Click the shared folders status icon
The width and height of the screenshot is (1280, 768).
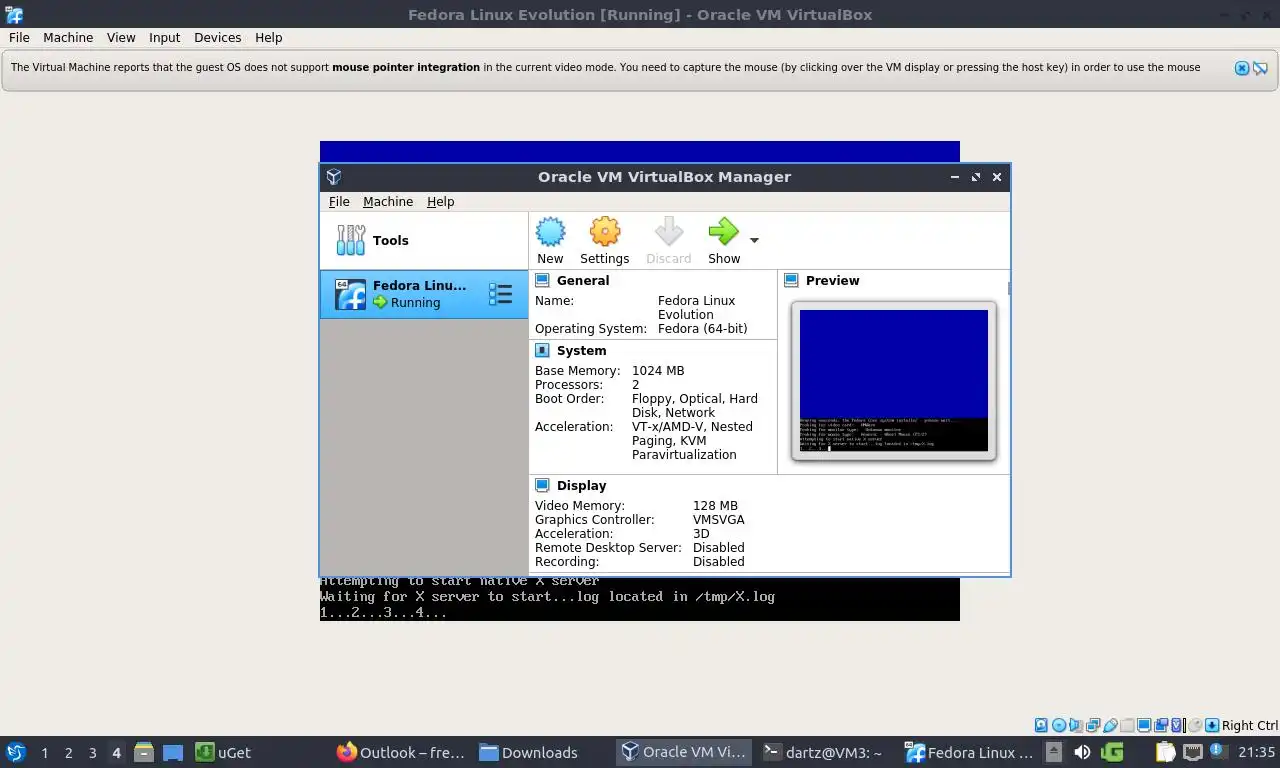(x=1127, y=725)
